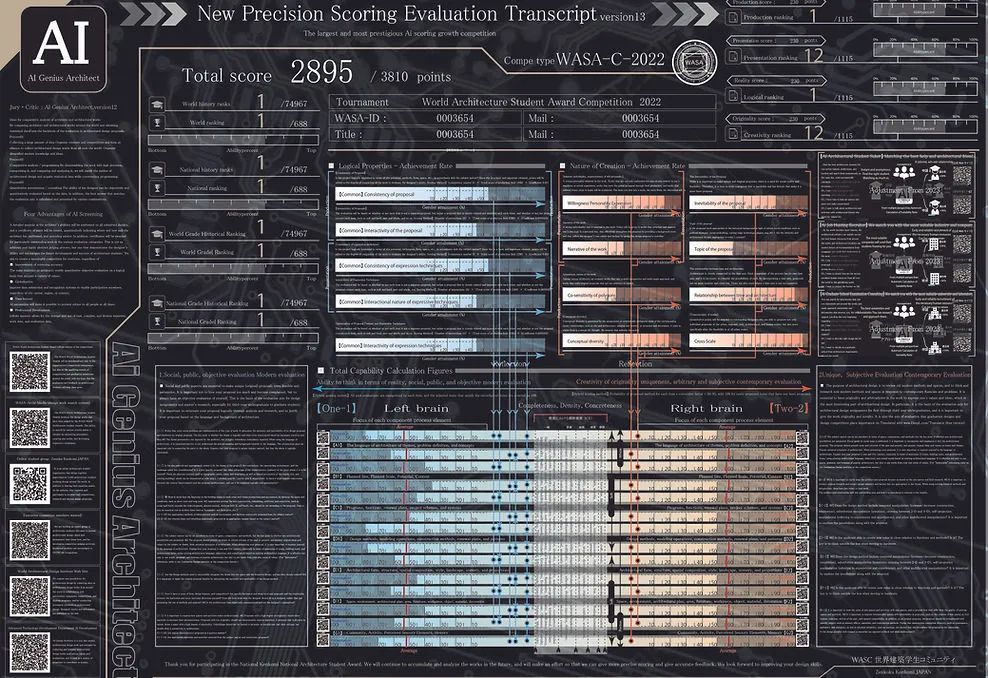Open QR code for World Architectural Design Institute Web Site

[x=29, y=596]
